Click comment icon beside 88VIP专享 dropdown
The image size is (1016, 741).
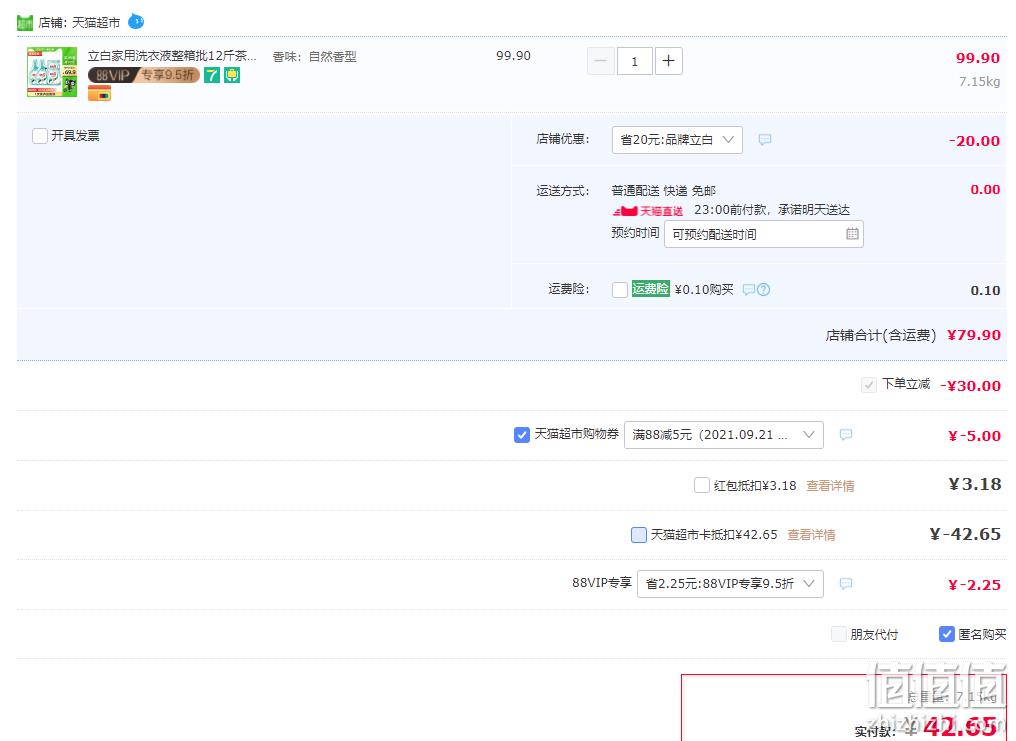tap(846, 584)
